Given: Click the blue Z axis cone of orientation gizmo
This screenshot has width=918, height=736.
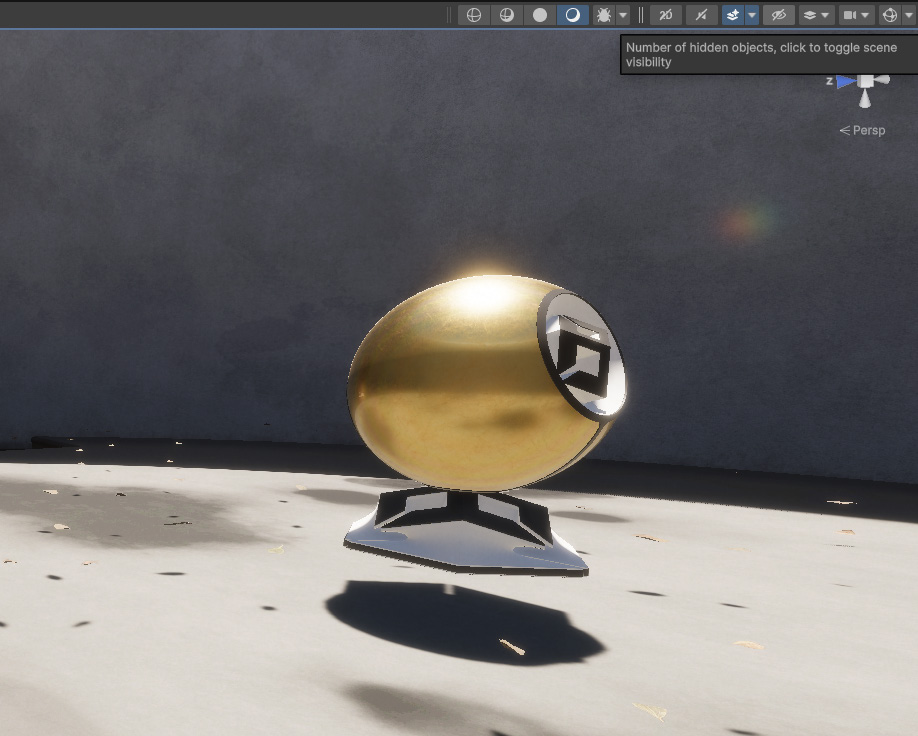Looking at the screenshot, I should [x=845, y=82].
